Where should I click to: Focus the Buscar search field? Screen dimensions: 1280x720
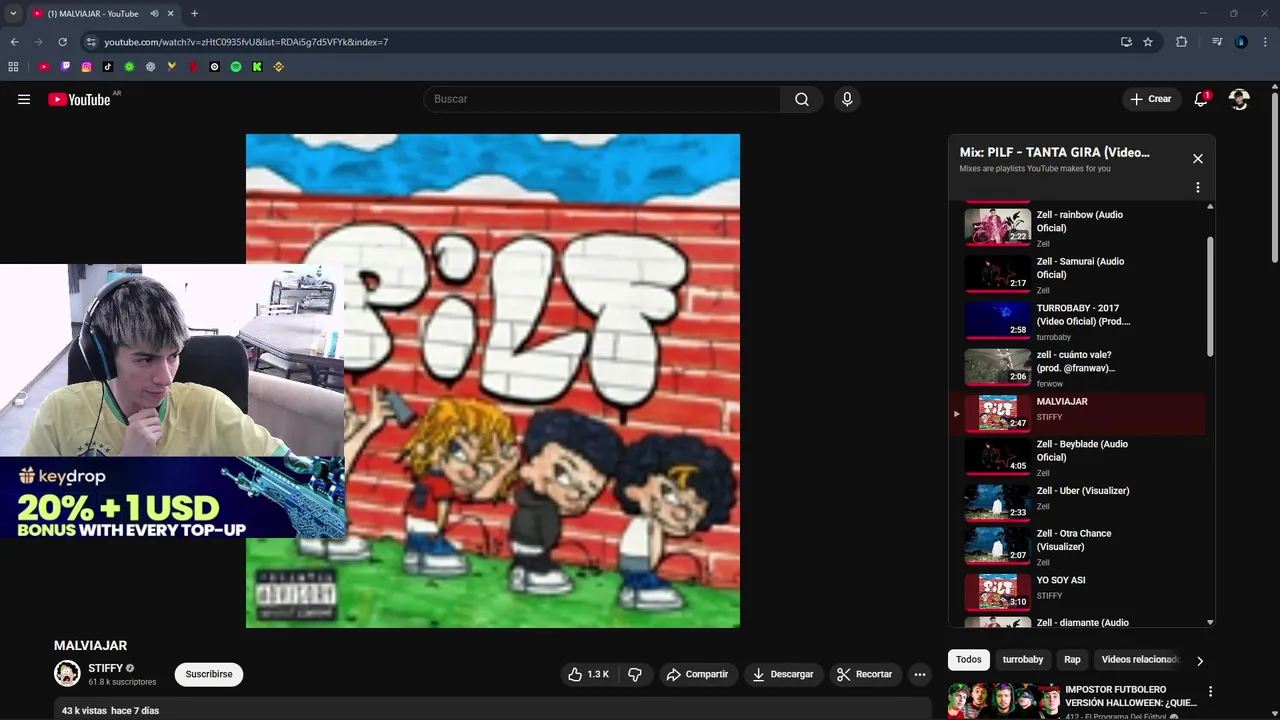coord(602,99)
